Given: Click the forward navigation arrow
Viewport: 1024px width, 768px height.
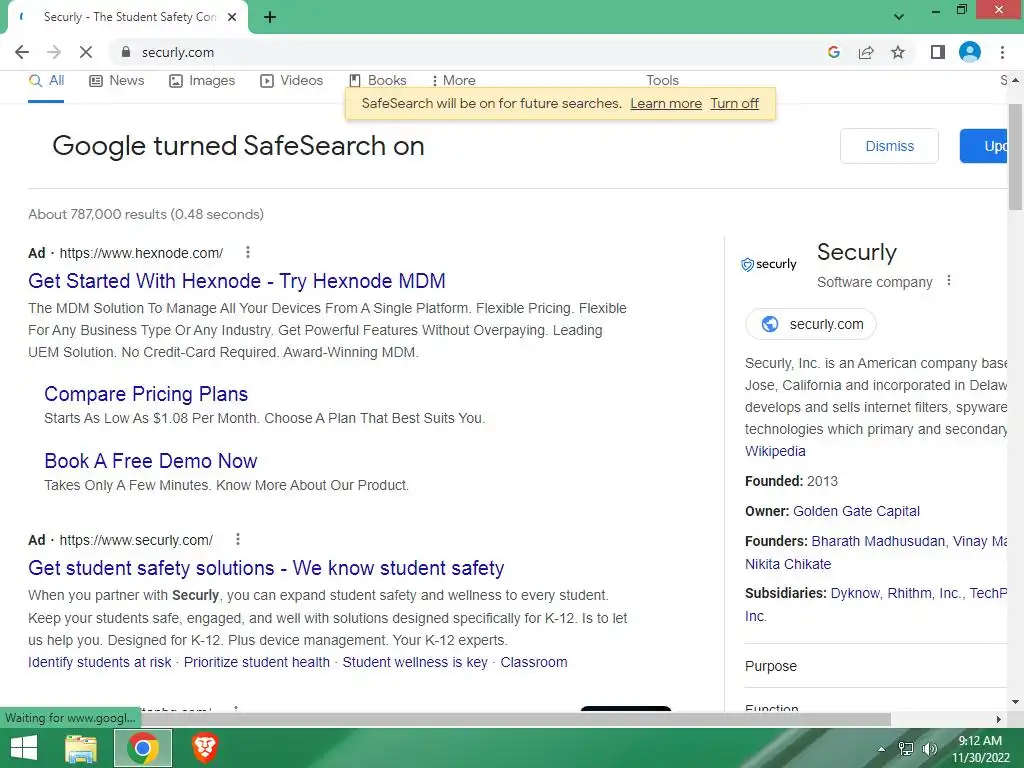Looking at the screenshot, I should tap(54, 52).
